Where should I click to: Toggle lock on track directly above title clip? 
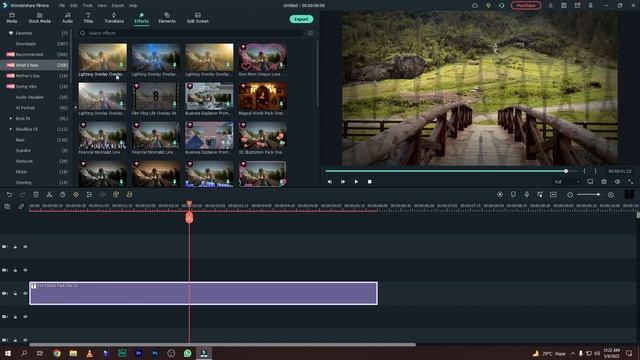[16, 270]
